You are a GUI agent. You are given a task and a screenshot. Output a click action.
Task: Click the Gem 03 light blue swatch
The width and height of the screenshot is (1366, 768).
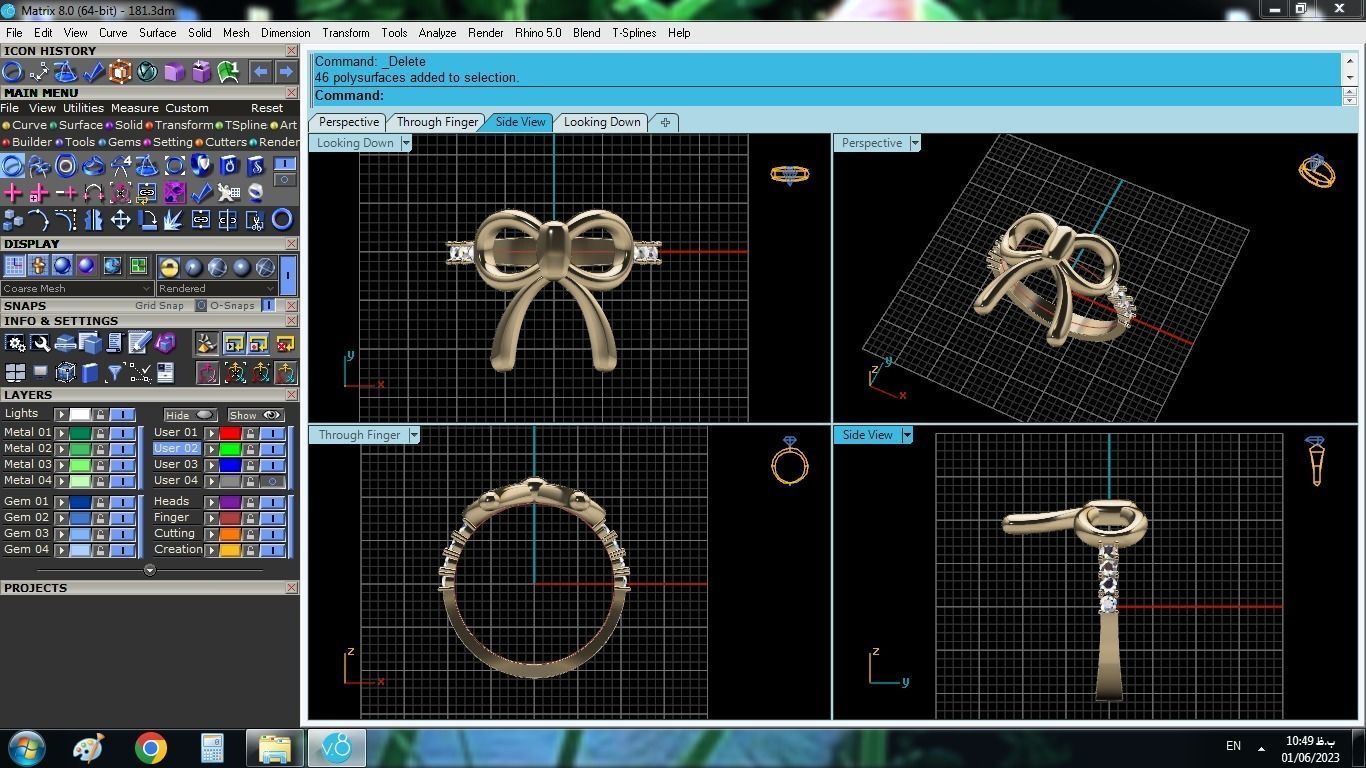[x=80, y=534]
